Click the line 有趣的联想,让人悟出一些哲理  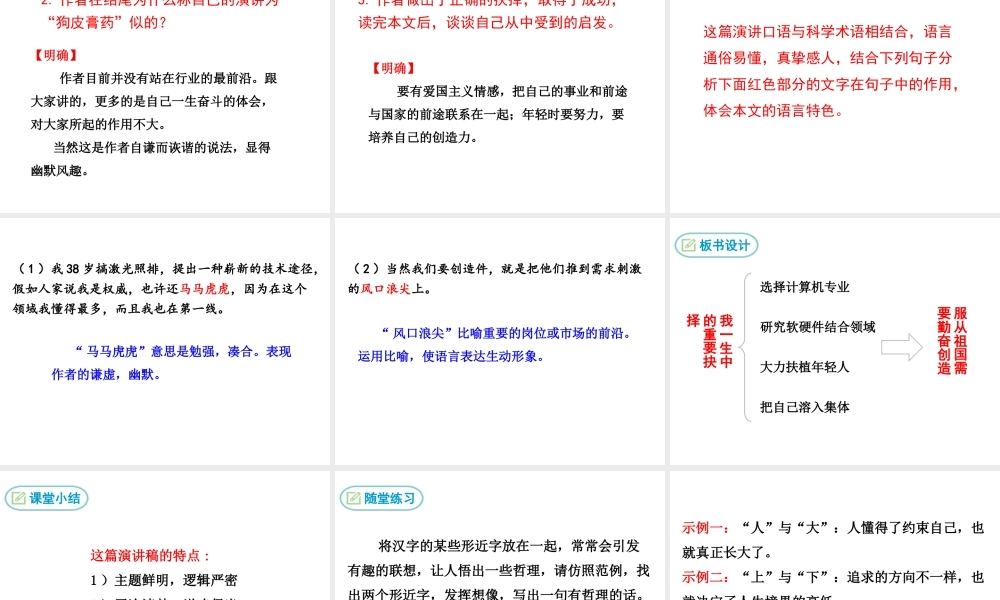pyautogui.click(x=498, y=571)
